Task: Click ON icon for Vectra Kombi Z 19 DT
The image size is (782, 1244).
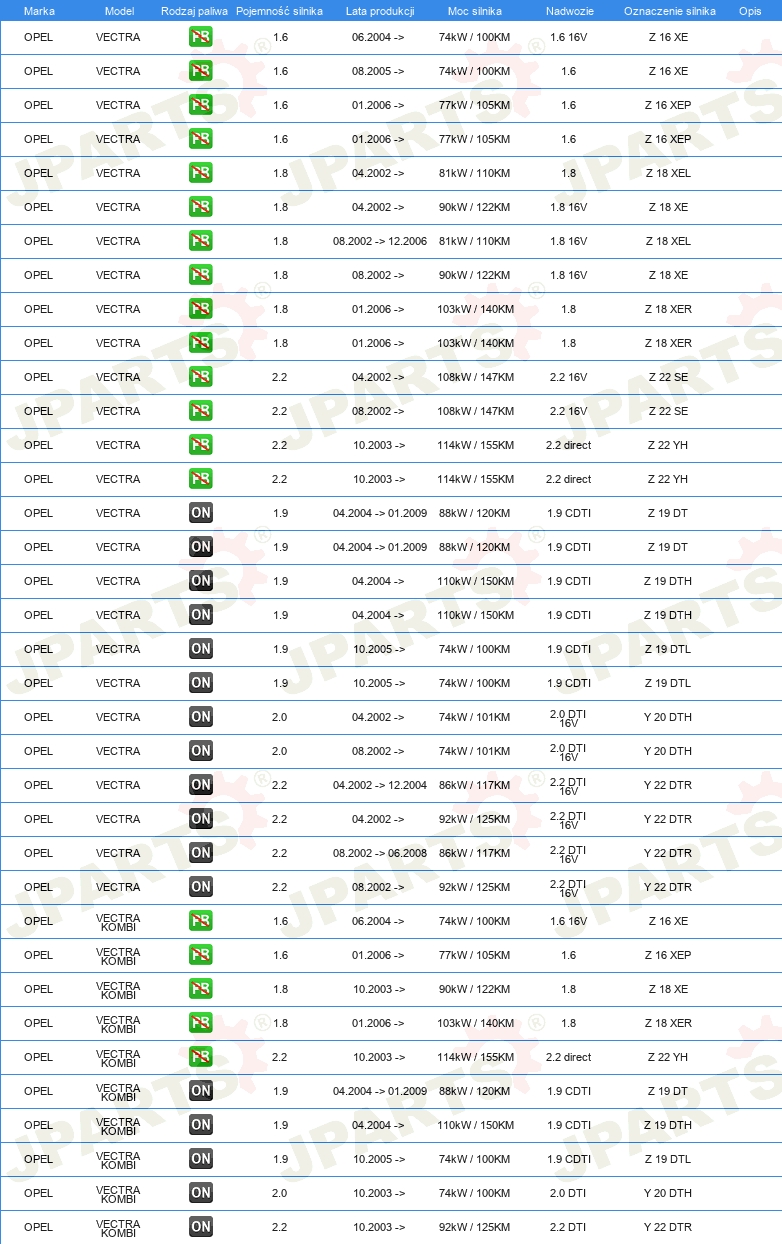Action: 201,1091
